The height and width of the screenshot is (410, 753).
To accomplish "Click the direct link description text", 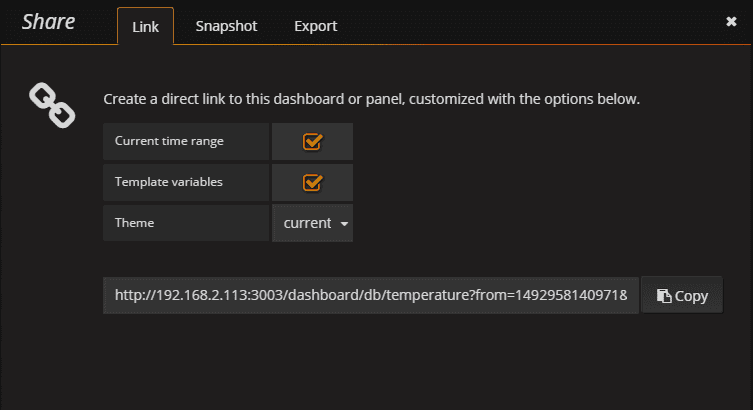I will tap(371, 99).
